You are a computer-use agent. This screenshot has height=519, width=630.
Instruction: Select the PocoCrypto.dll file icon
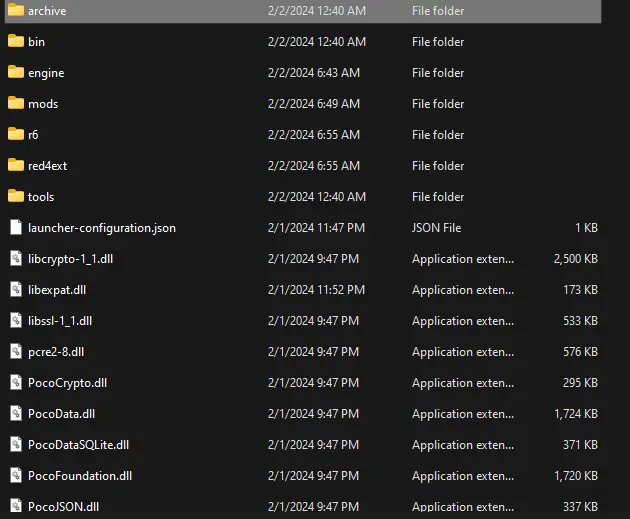point(16,382)
